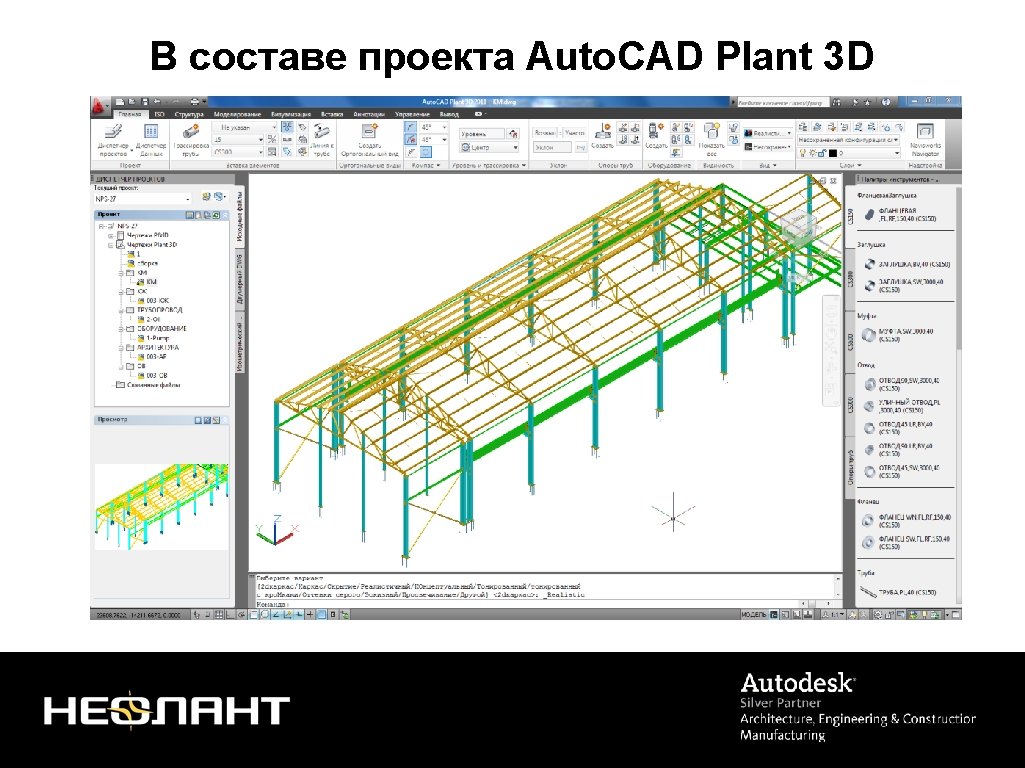The image size is (1025, 768).
Task: Toggle first compass button in Компас panel
Action: 410,127
